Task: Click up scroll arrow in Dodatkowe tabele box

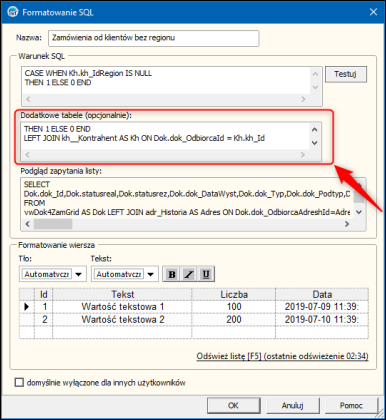Action: click(314, 129)
